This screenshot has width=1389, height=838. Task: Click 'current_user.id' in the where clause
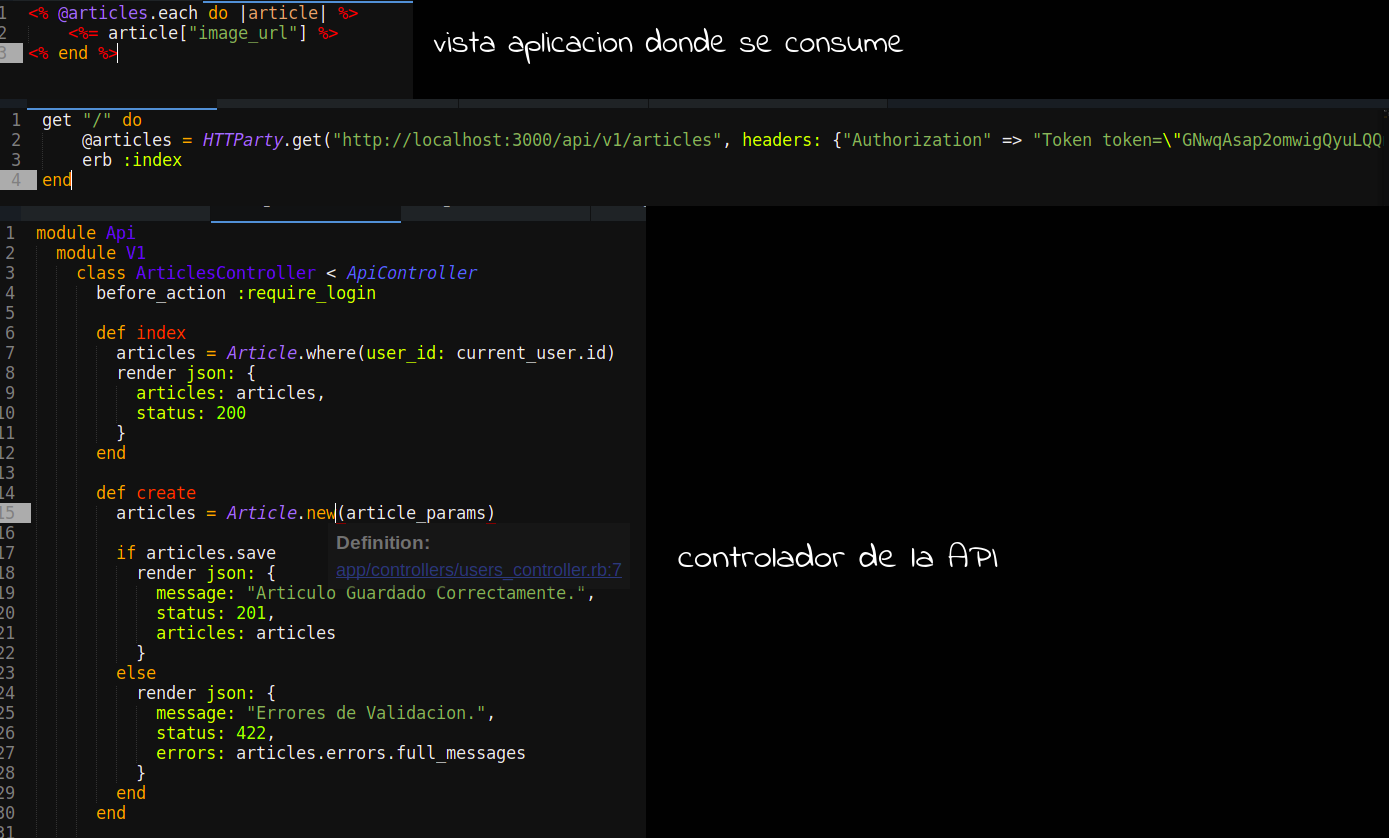point(531,353)
